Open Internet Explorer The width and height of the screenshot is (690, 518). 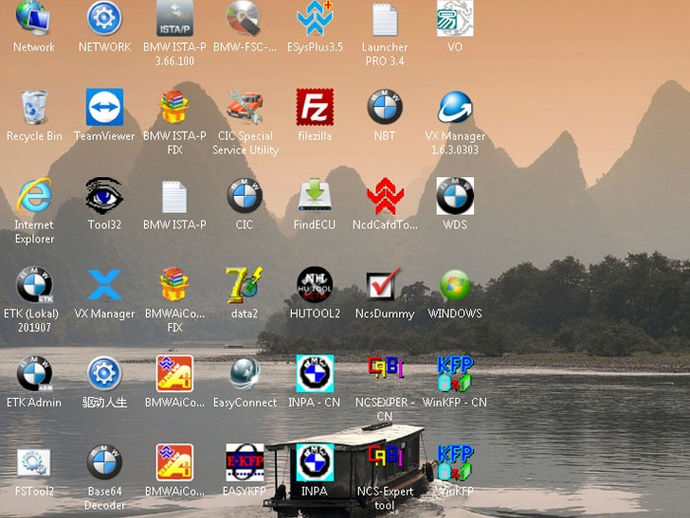[x=34, y=196]
